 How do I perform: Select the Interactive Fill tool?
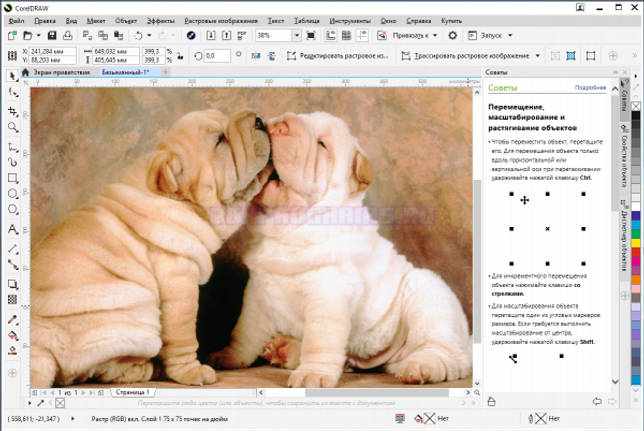[13, 335]
